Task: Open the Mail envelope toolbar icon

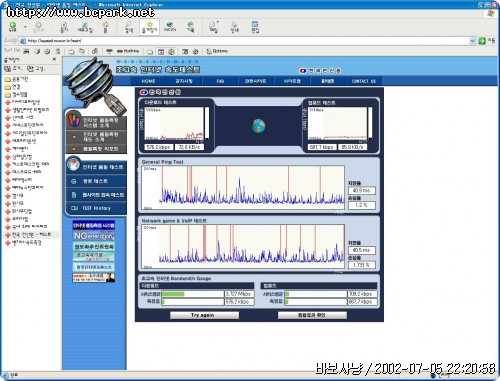Action: tap(212, 27)
